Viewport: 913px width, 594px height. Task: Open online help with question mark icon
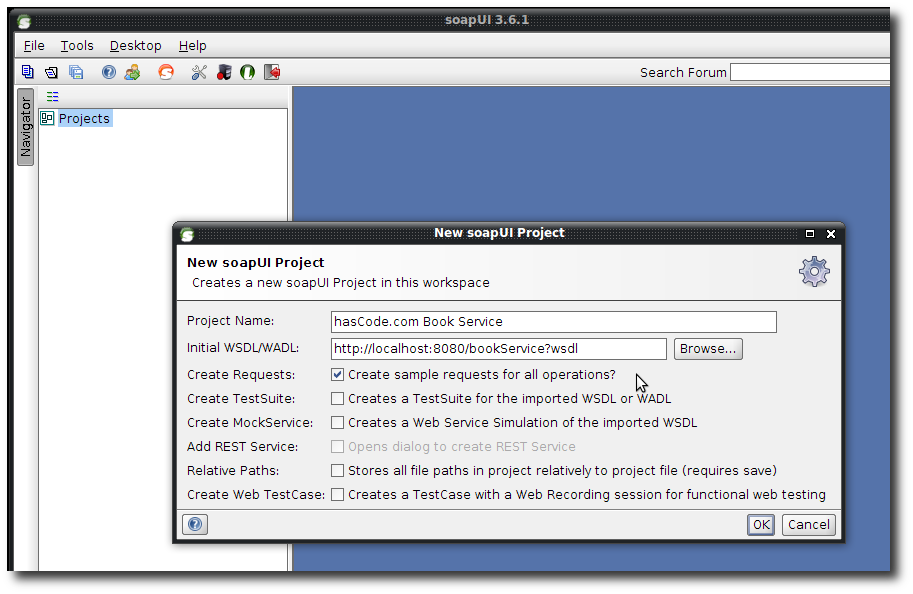point(108,71)
